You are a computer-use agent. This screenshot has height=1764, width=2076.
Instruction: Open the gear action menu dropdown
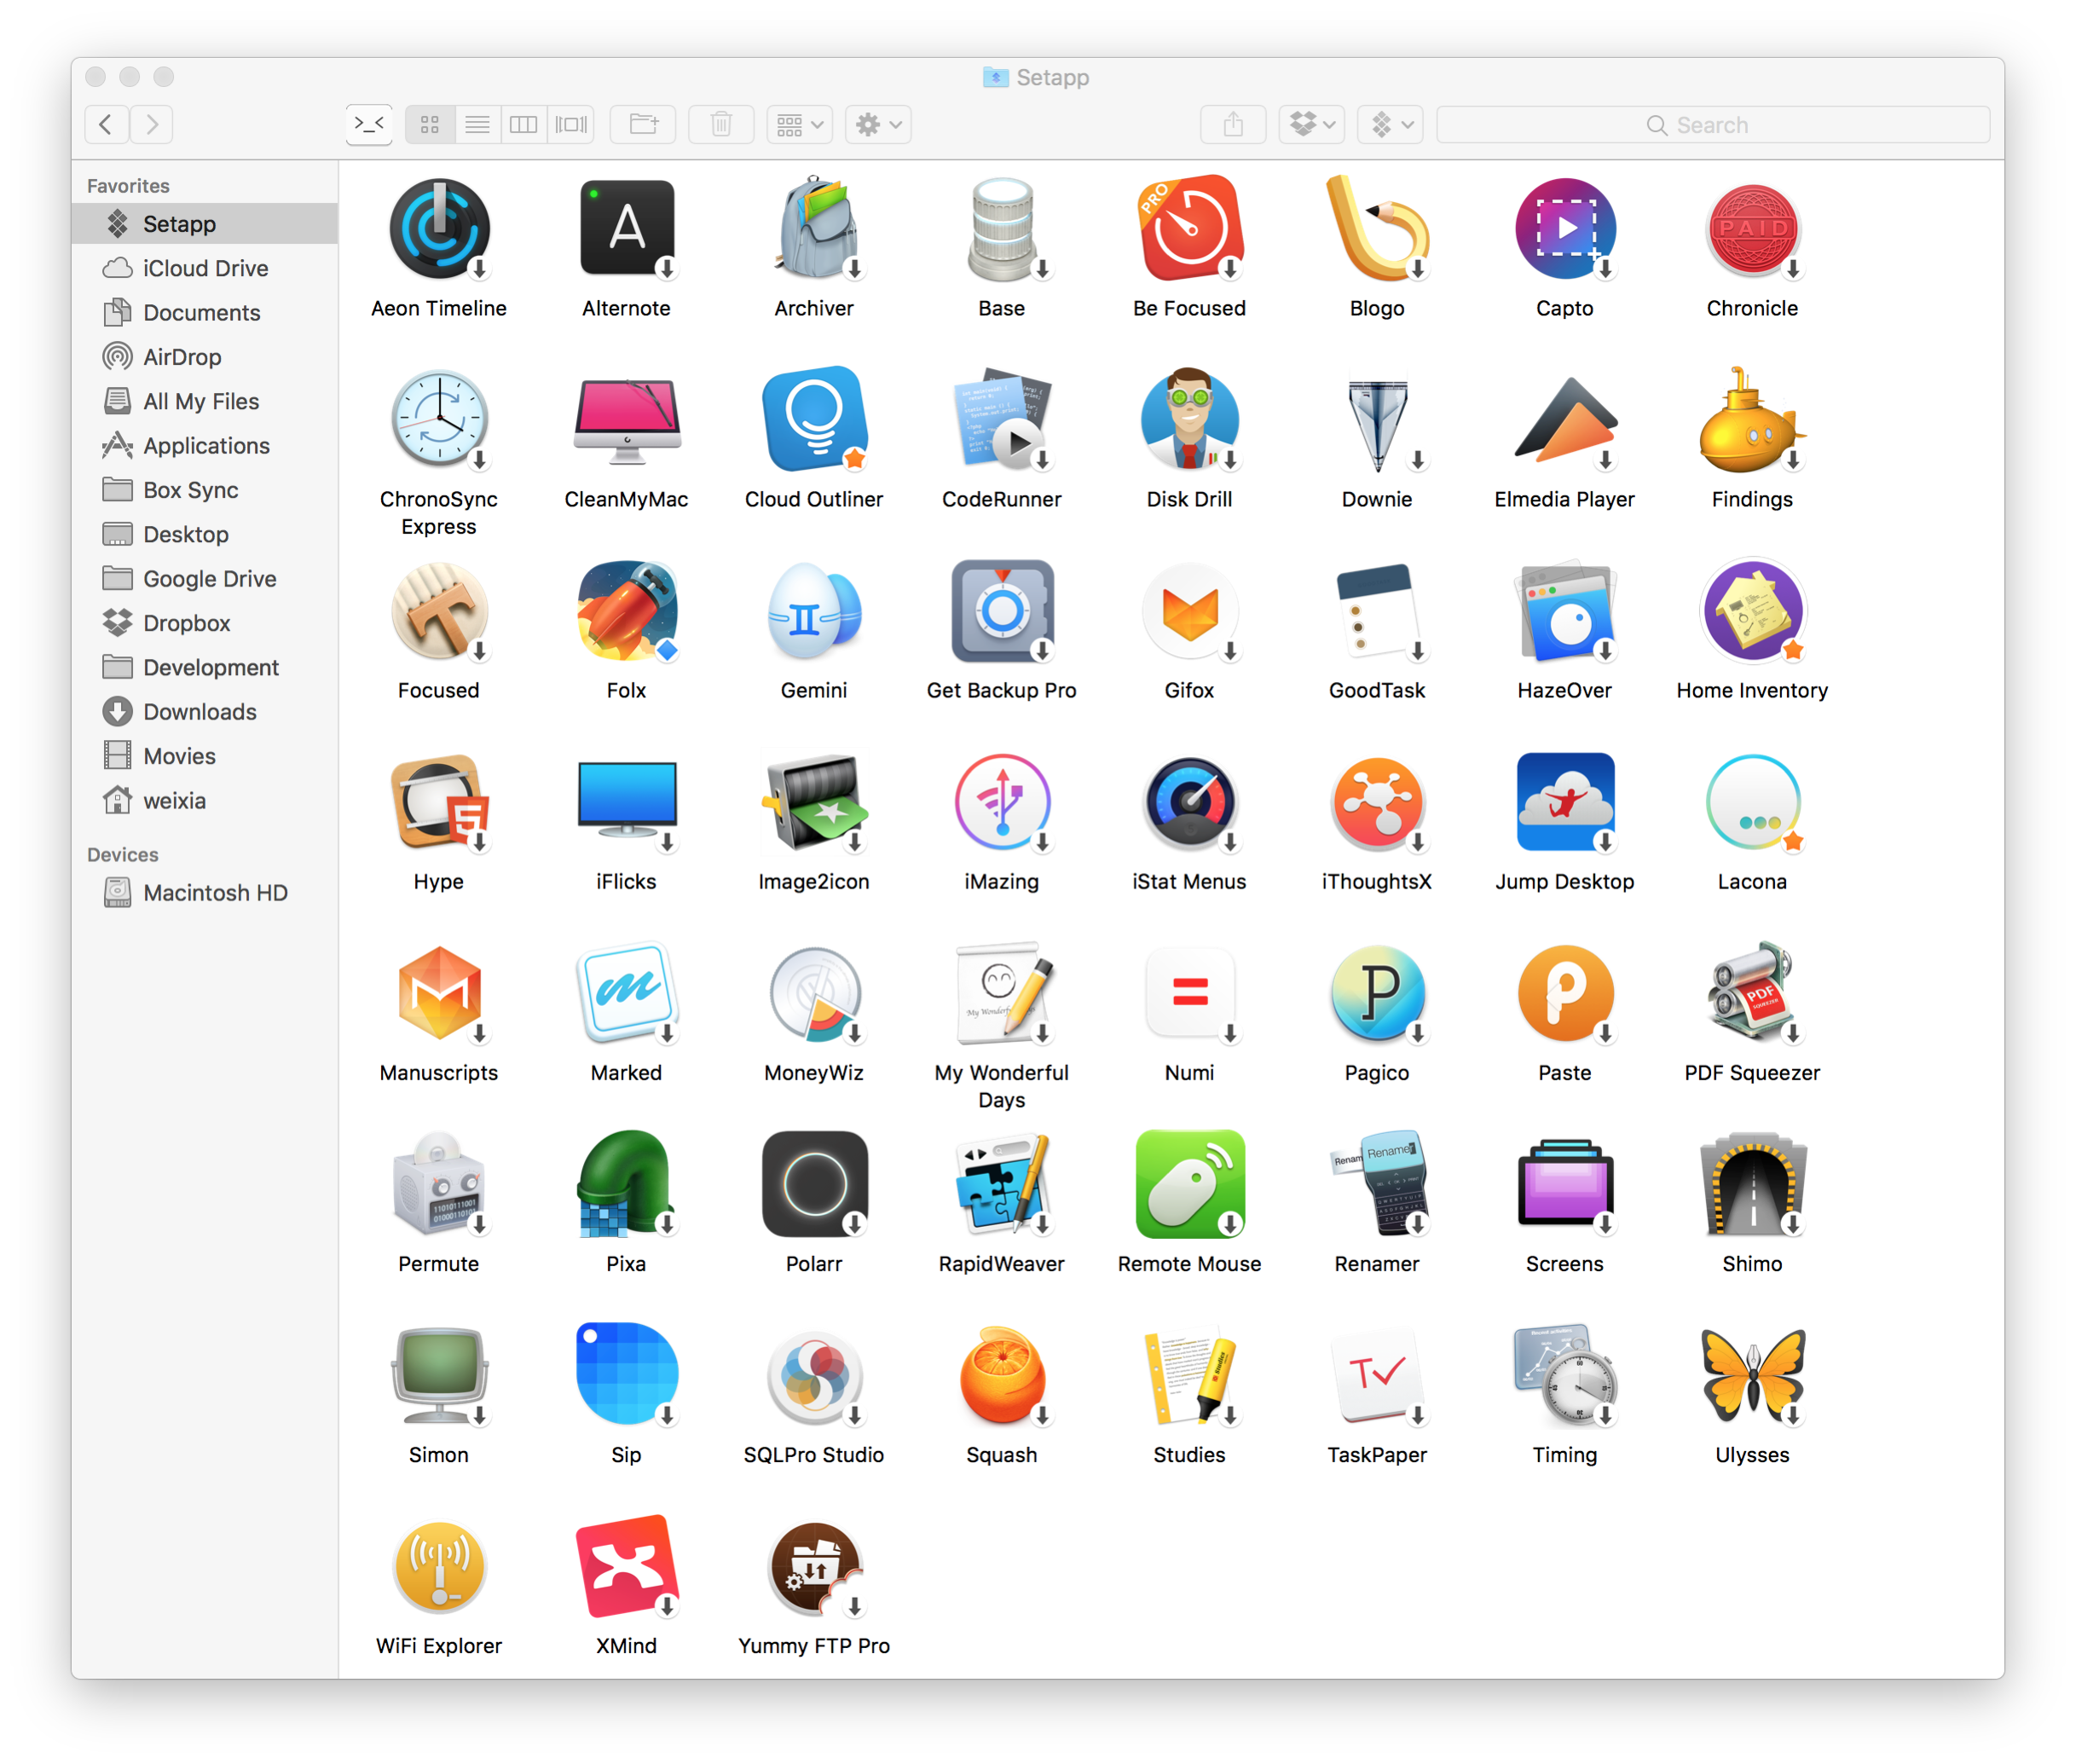(x=878, y=125)
